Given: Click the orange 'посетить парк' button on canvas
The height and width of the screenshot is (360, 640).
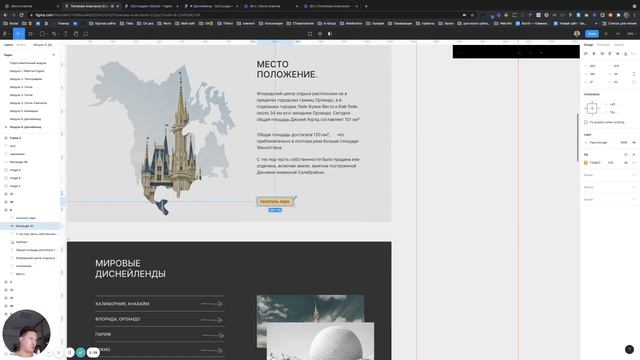Looking at the screenshot, I should [x=275, y=202].
